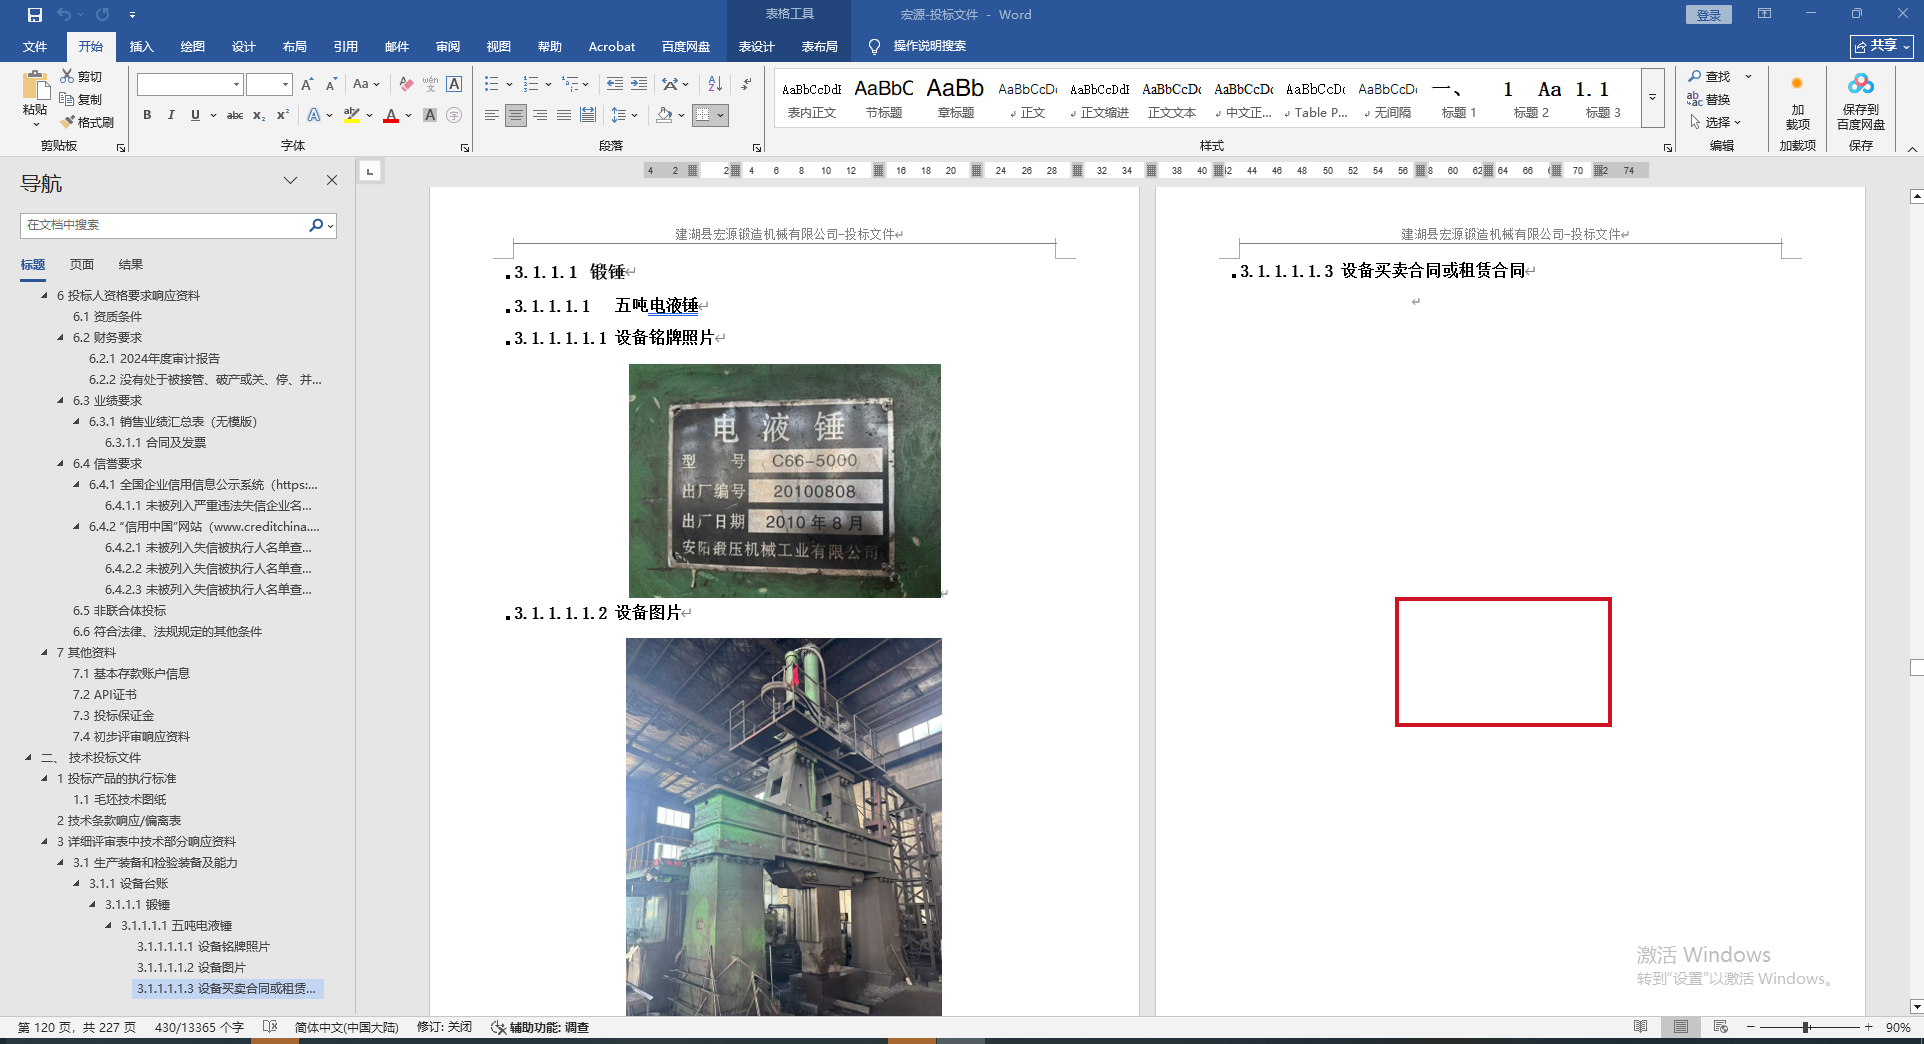Open the font name dropdown
Image resolution: width=1924 pixels, height=1044 pixels.
(236, 85)
